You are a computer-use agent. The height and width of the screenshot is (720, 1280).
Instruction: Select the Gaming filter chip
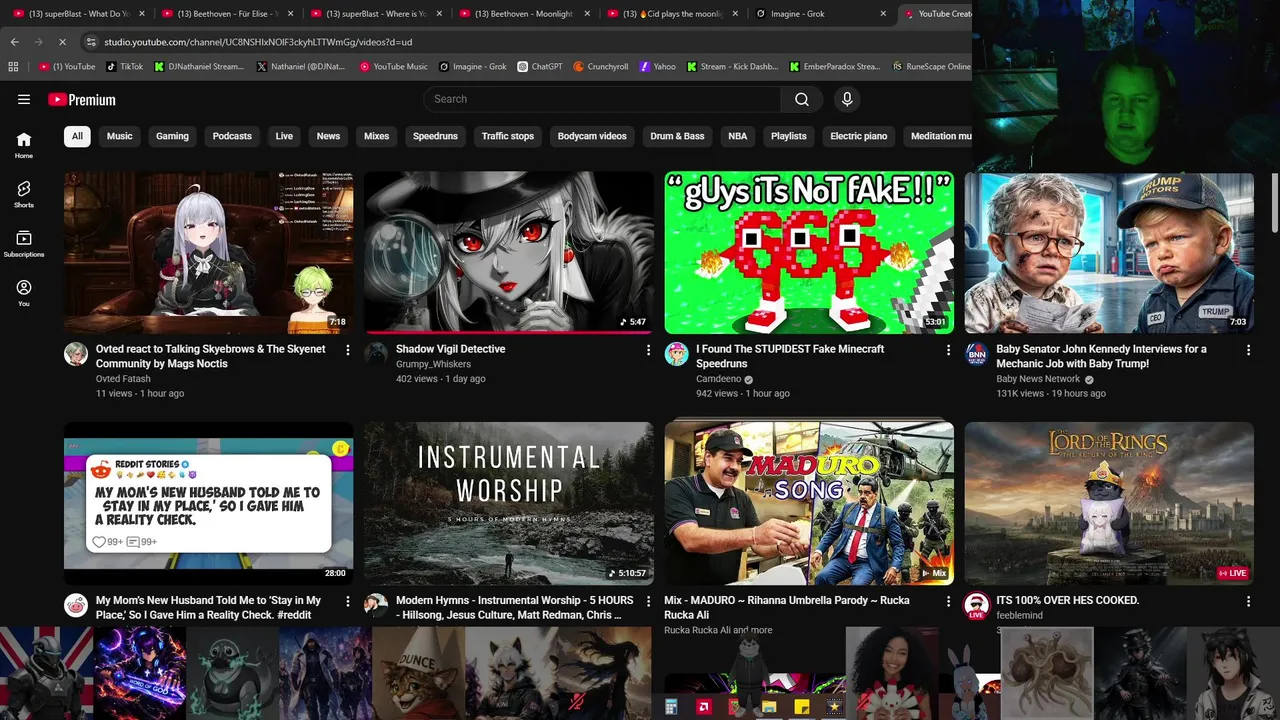click(172, 136)
